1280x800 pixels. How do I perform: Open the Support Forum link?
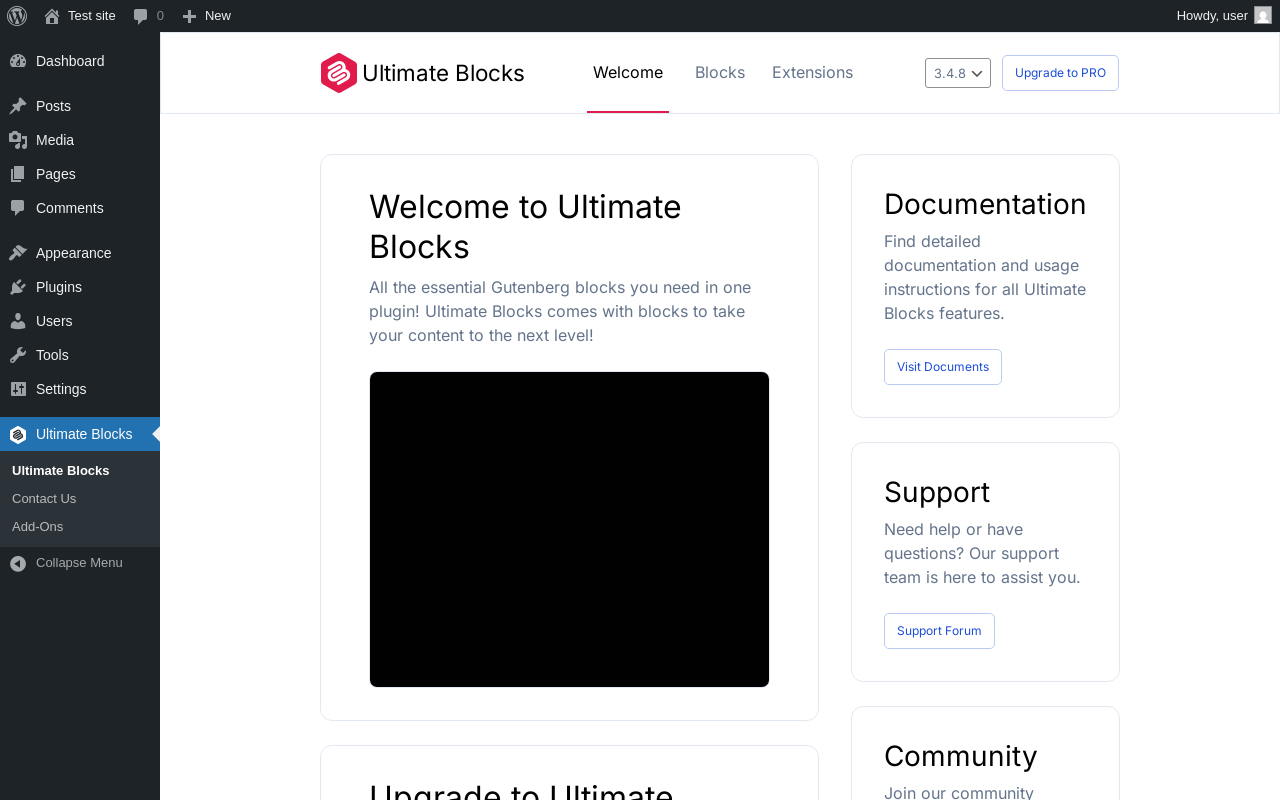click(x=939, y=631)
